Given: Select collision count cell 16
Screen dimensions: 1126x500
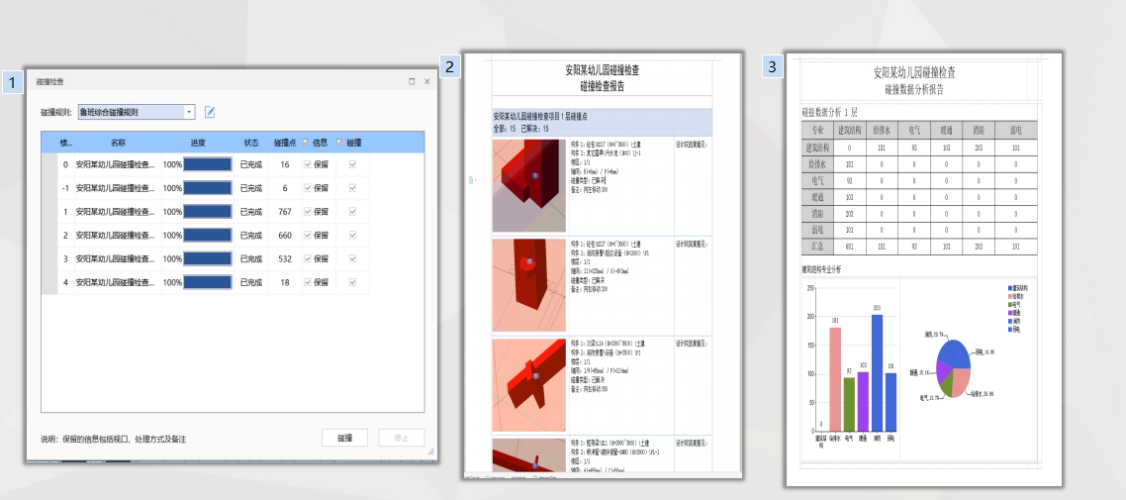Looking at the screenshot, I should pos(285,165).
